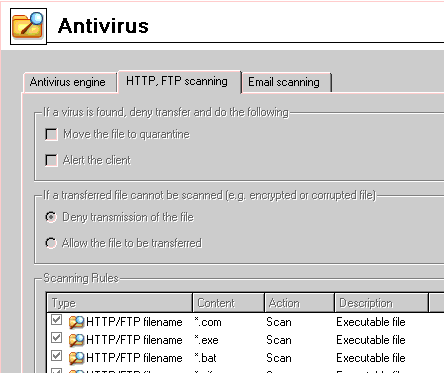Click the Content column header

tap(229, 303)
